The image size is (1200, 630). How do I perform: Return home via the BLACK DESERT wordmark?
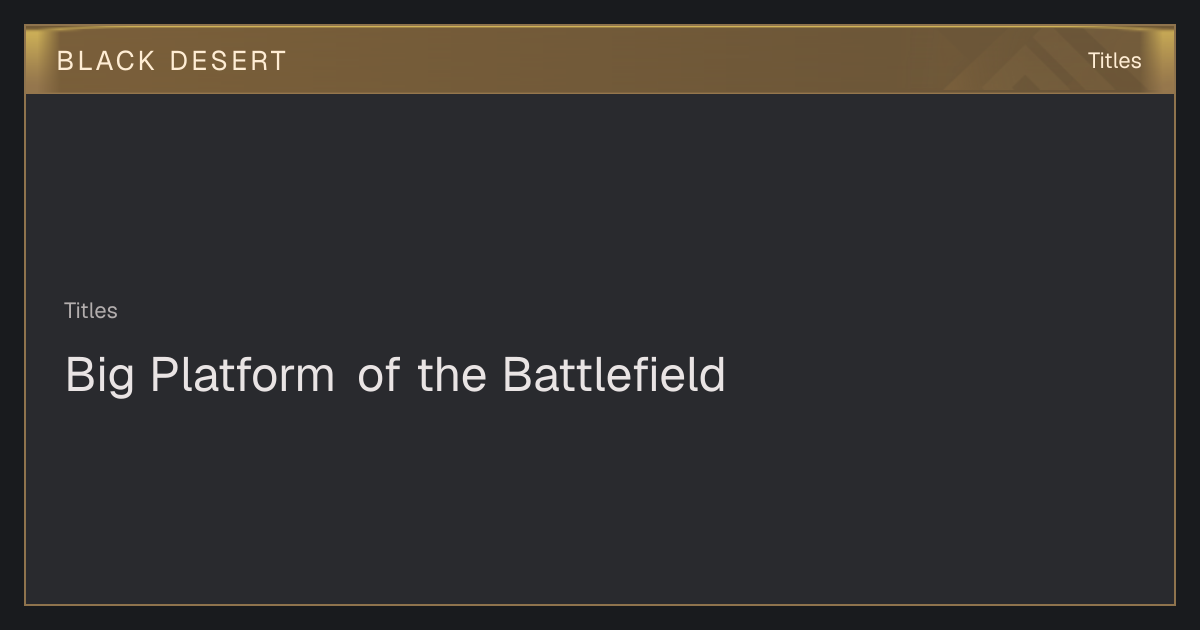point(172,61)
